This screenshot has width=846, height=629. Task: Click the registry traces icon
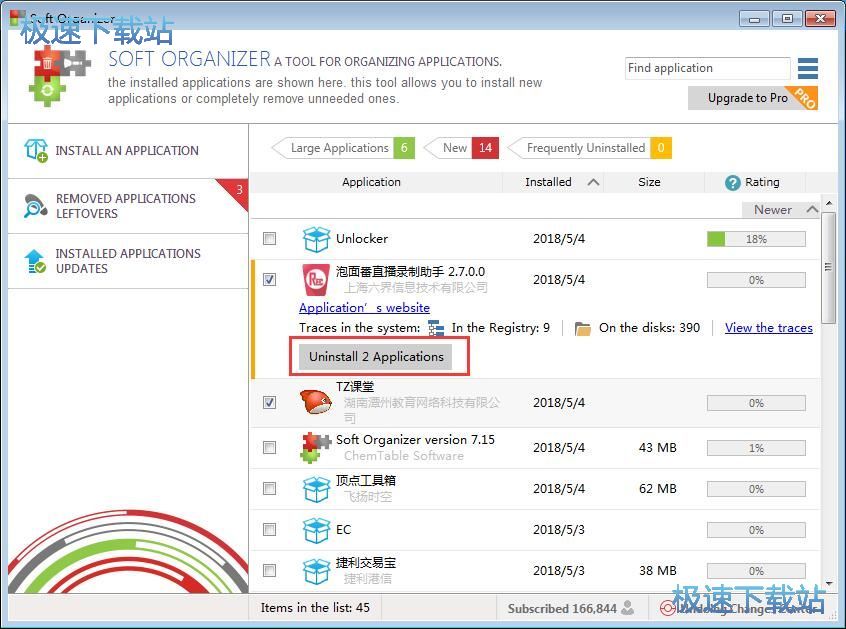[x=435, y=328]
